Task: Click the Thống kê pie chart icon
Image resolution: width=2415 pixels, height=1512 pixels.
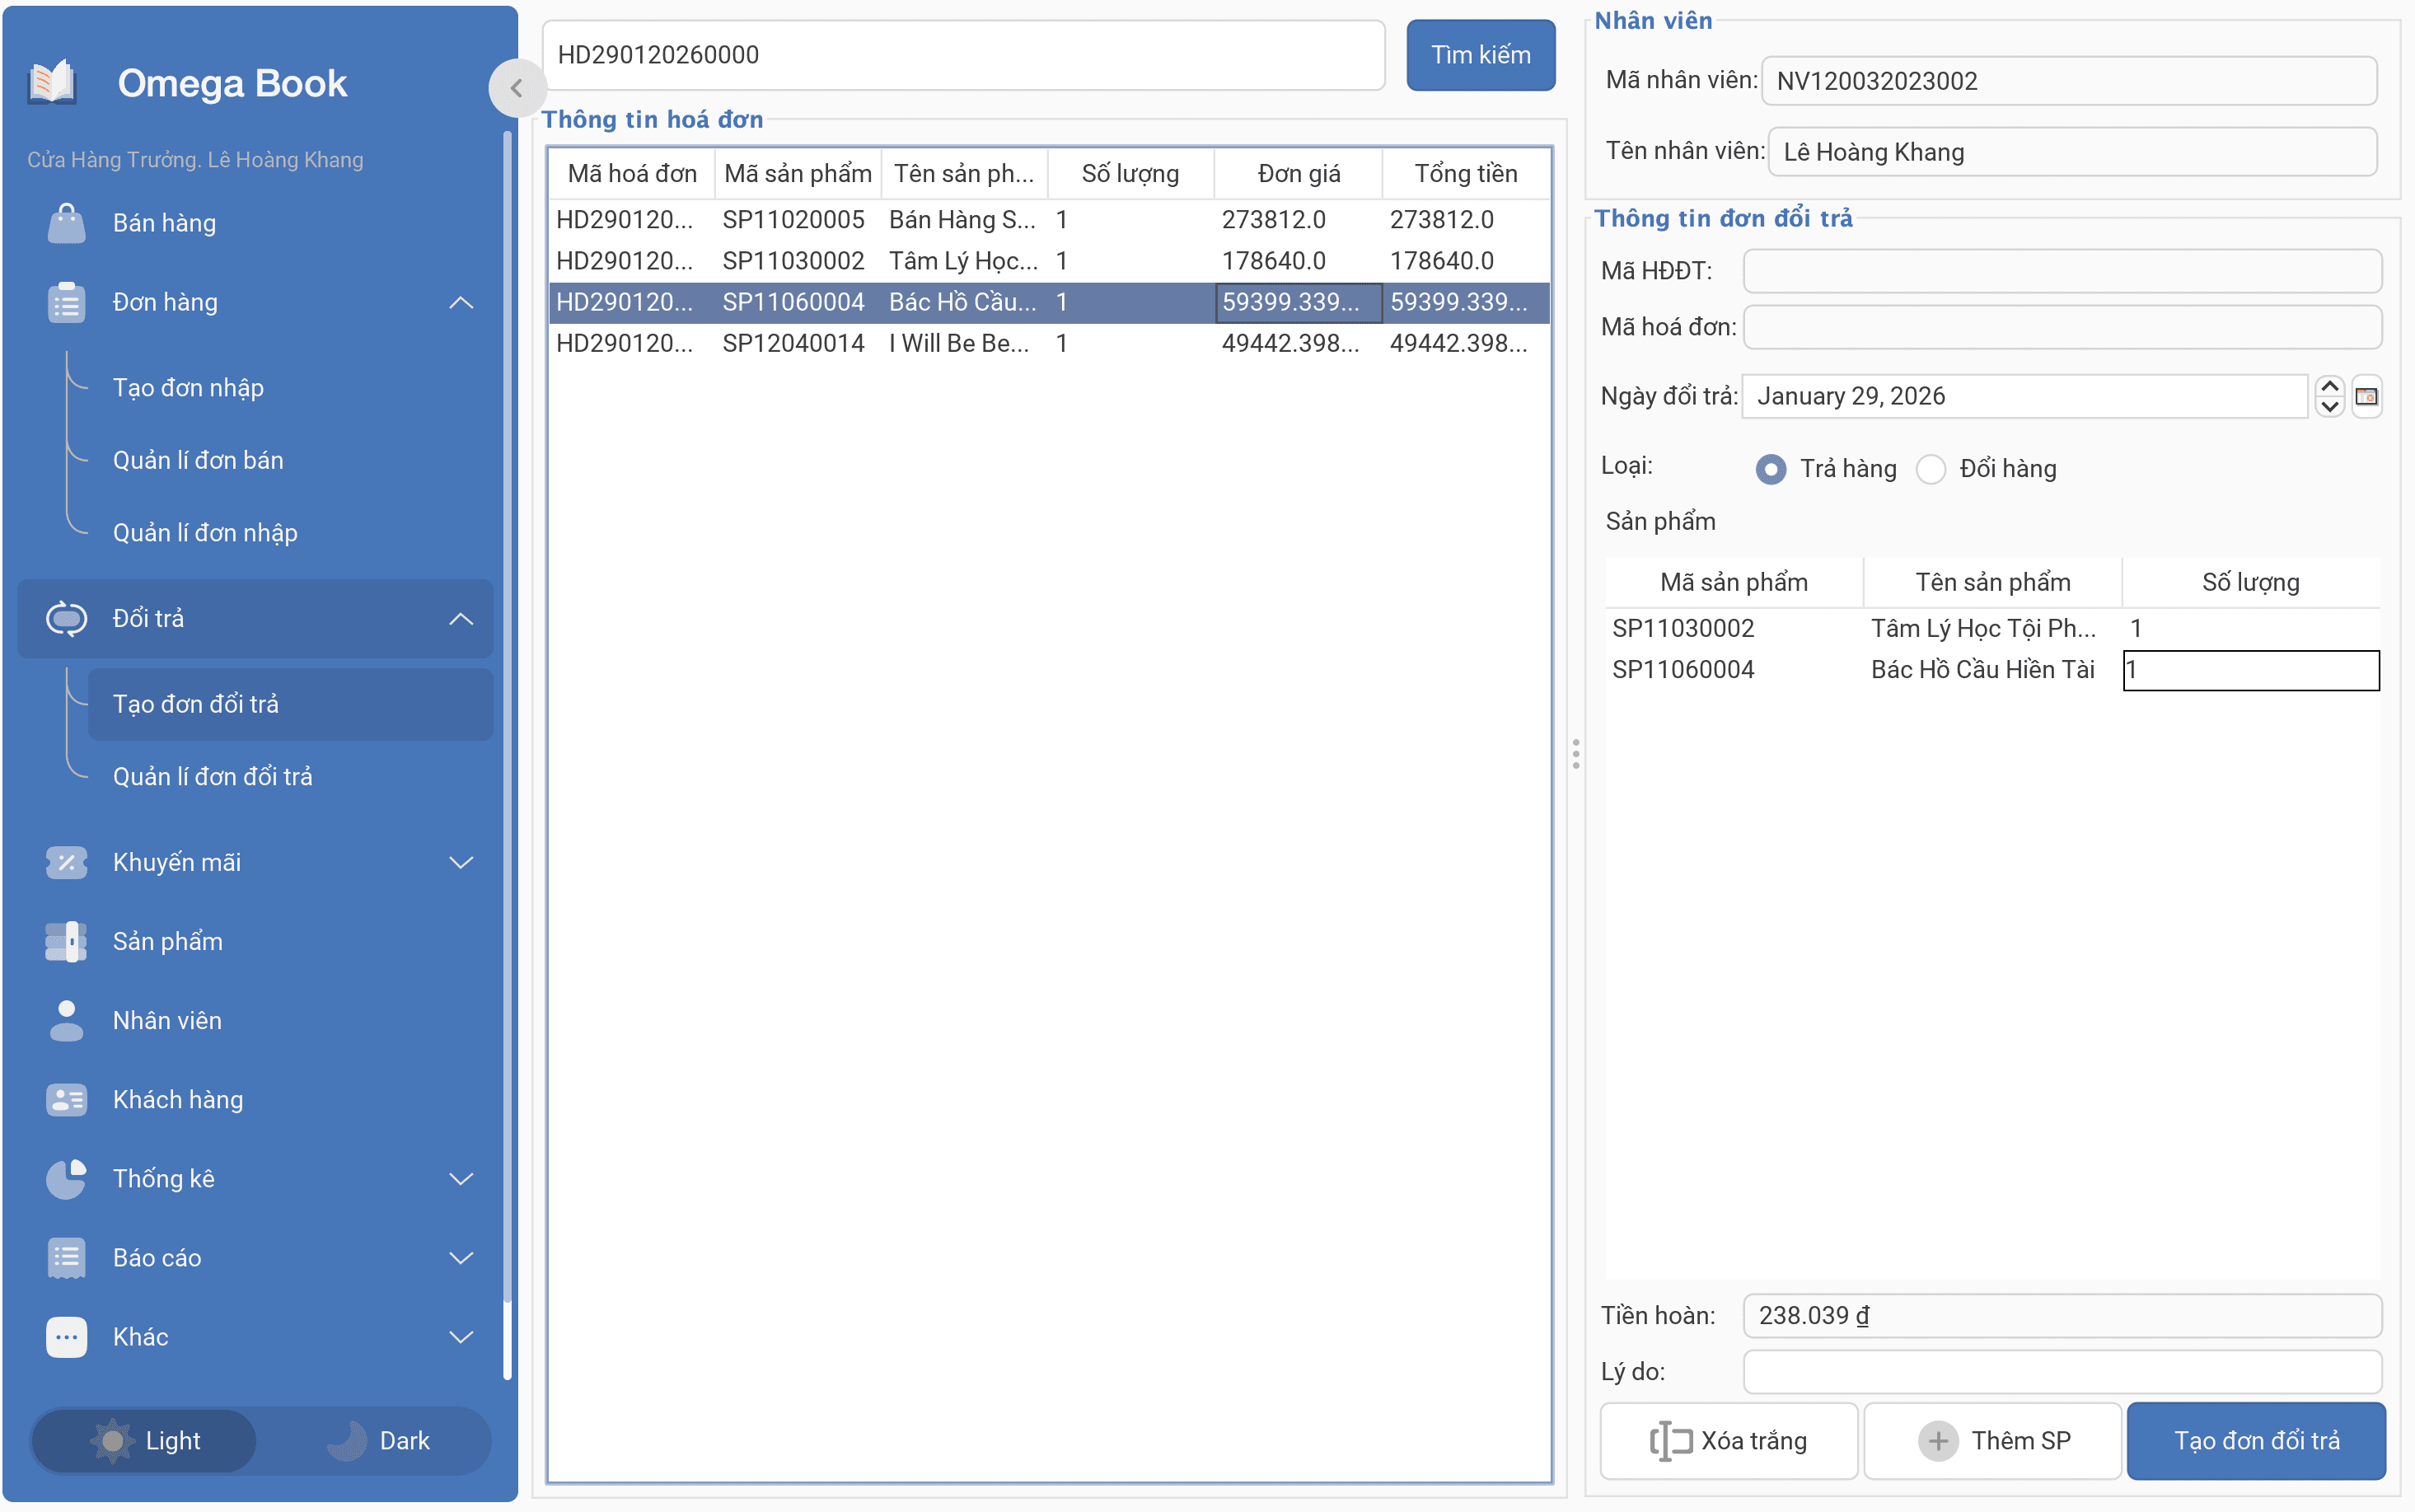Action: pos(66,1178)
